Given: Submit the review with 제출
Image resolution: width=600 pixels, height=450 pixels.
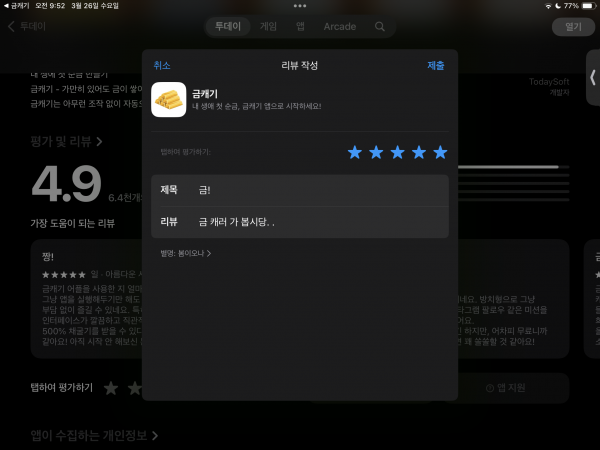Looking at the screenshot, I should pos(436,65).
